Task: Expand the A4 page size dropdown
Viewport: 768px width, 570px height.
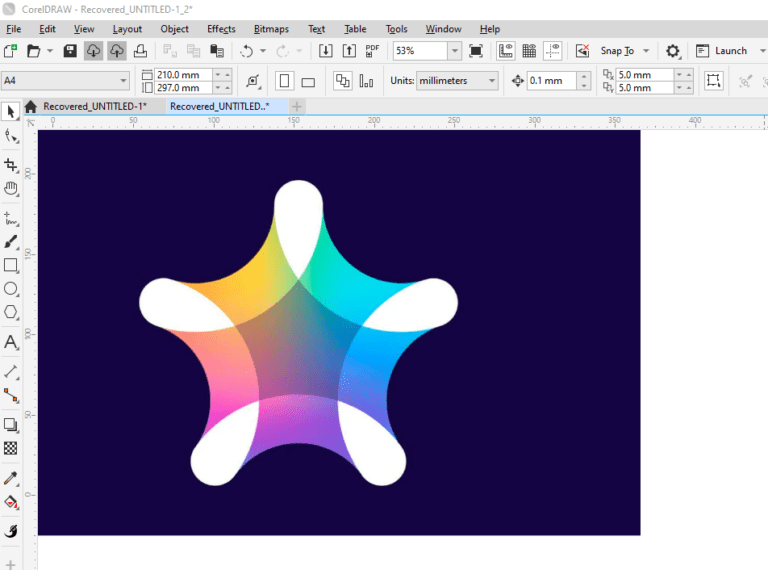Action: click(123, 81)
